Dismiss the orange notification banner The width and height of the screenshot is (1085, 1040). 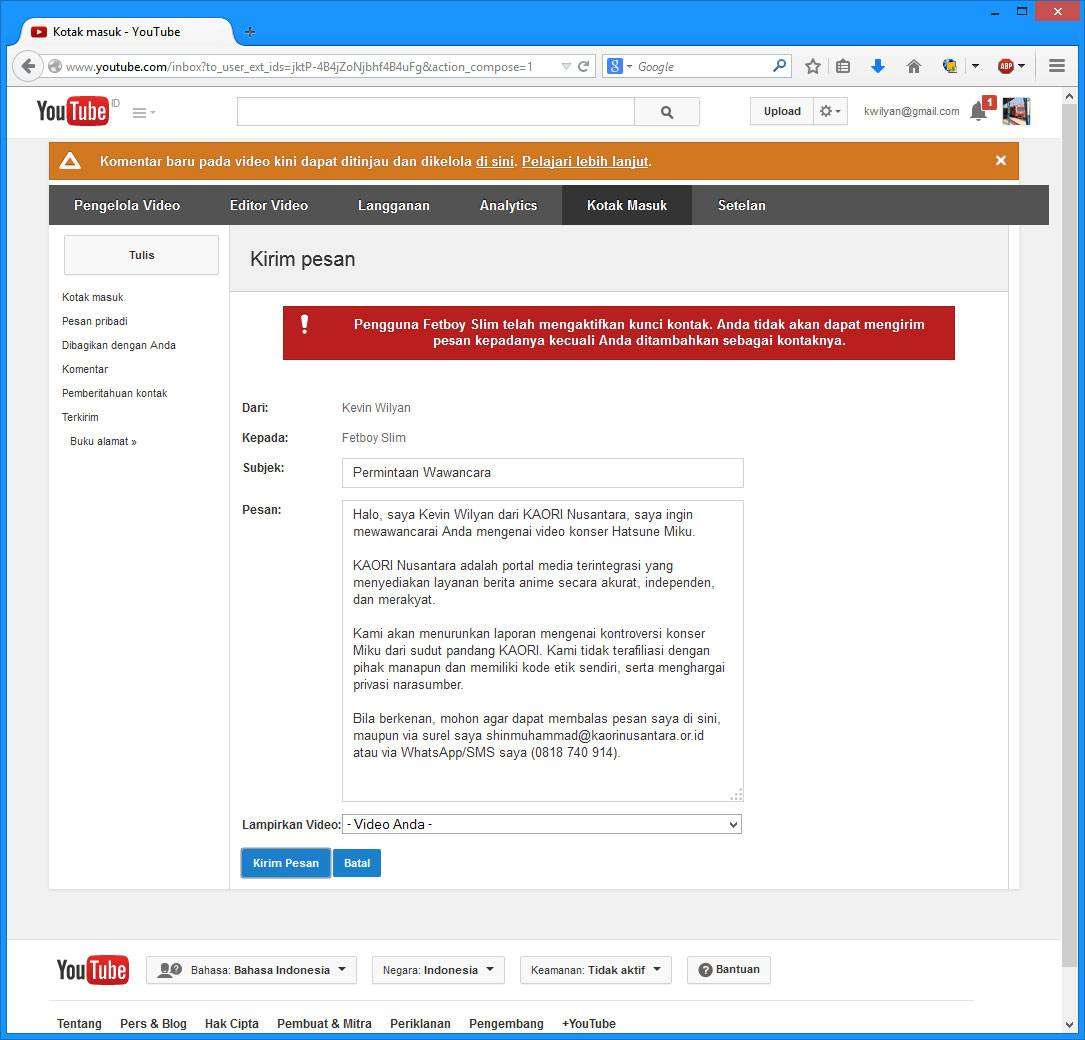(x=1000, y=160)
